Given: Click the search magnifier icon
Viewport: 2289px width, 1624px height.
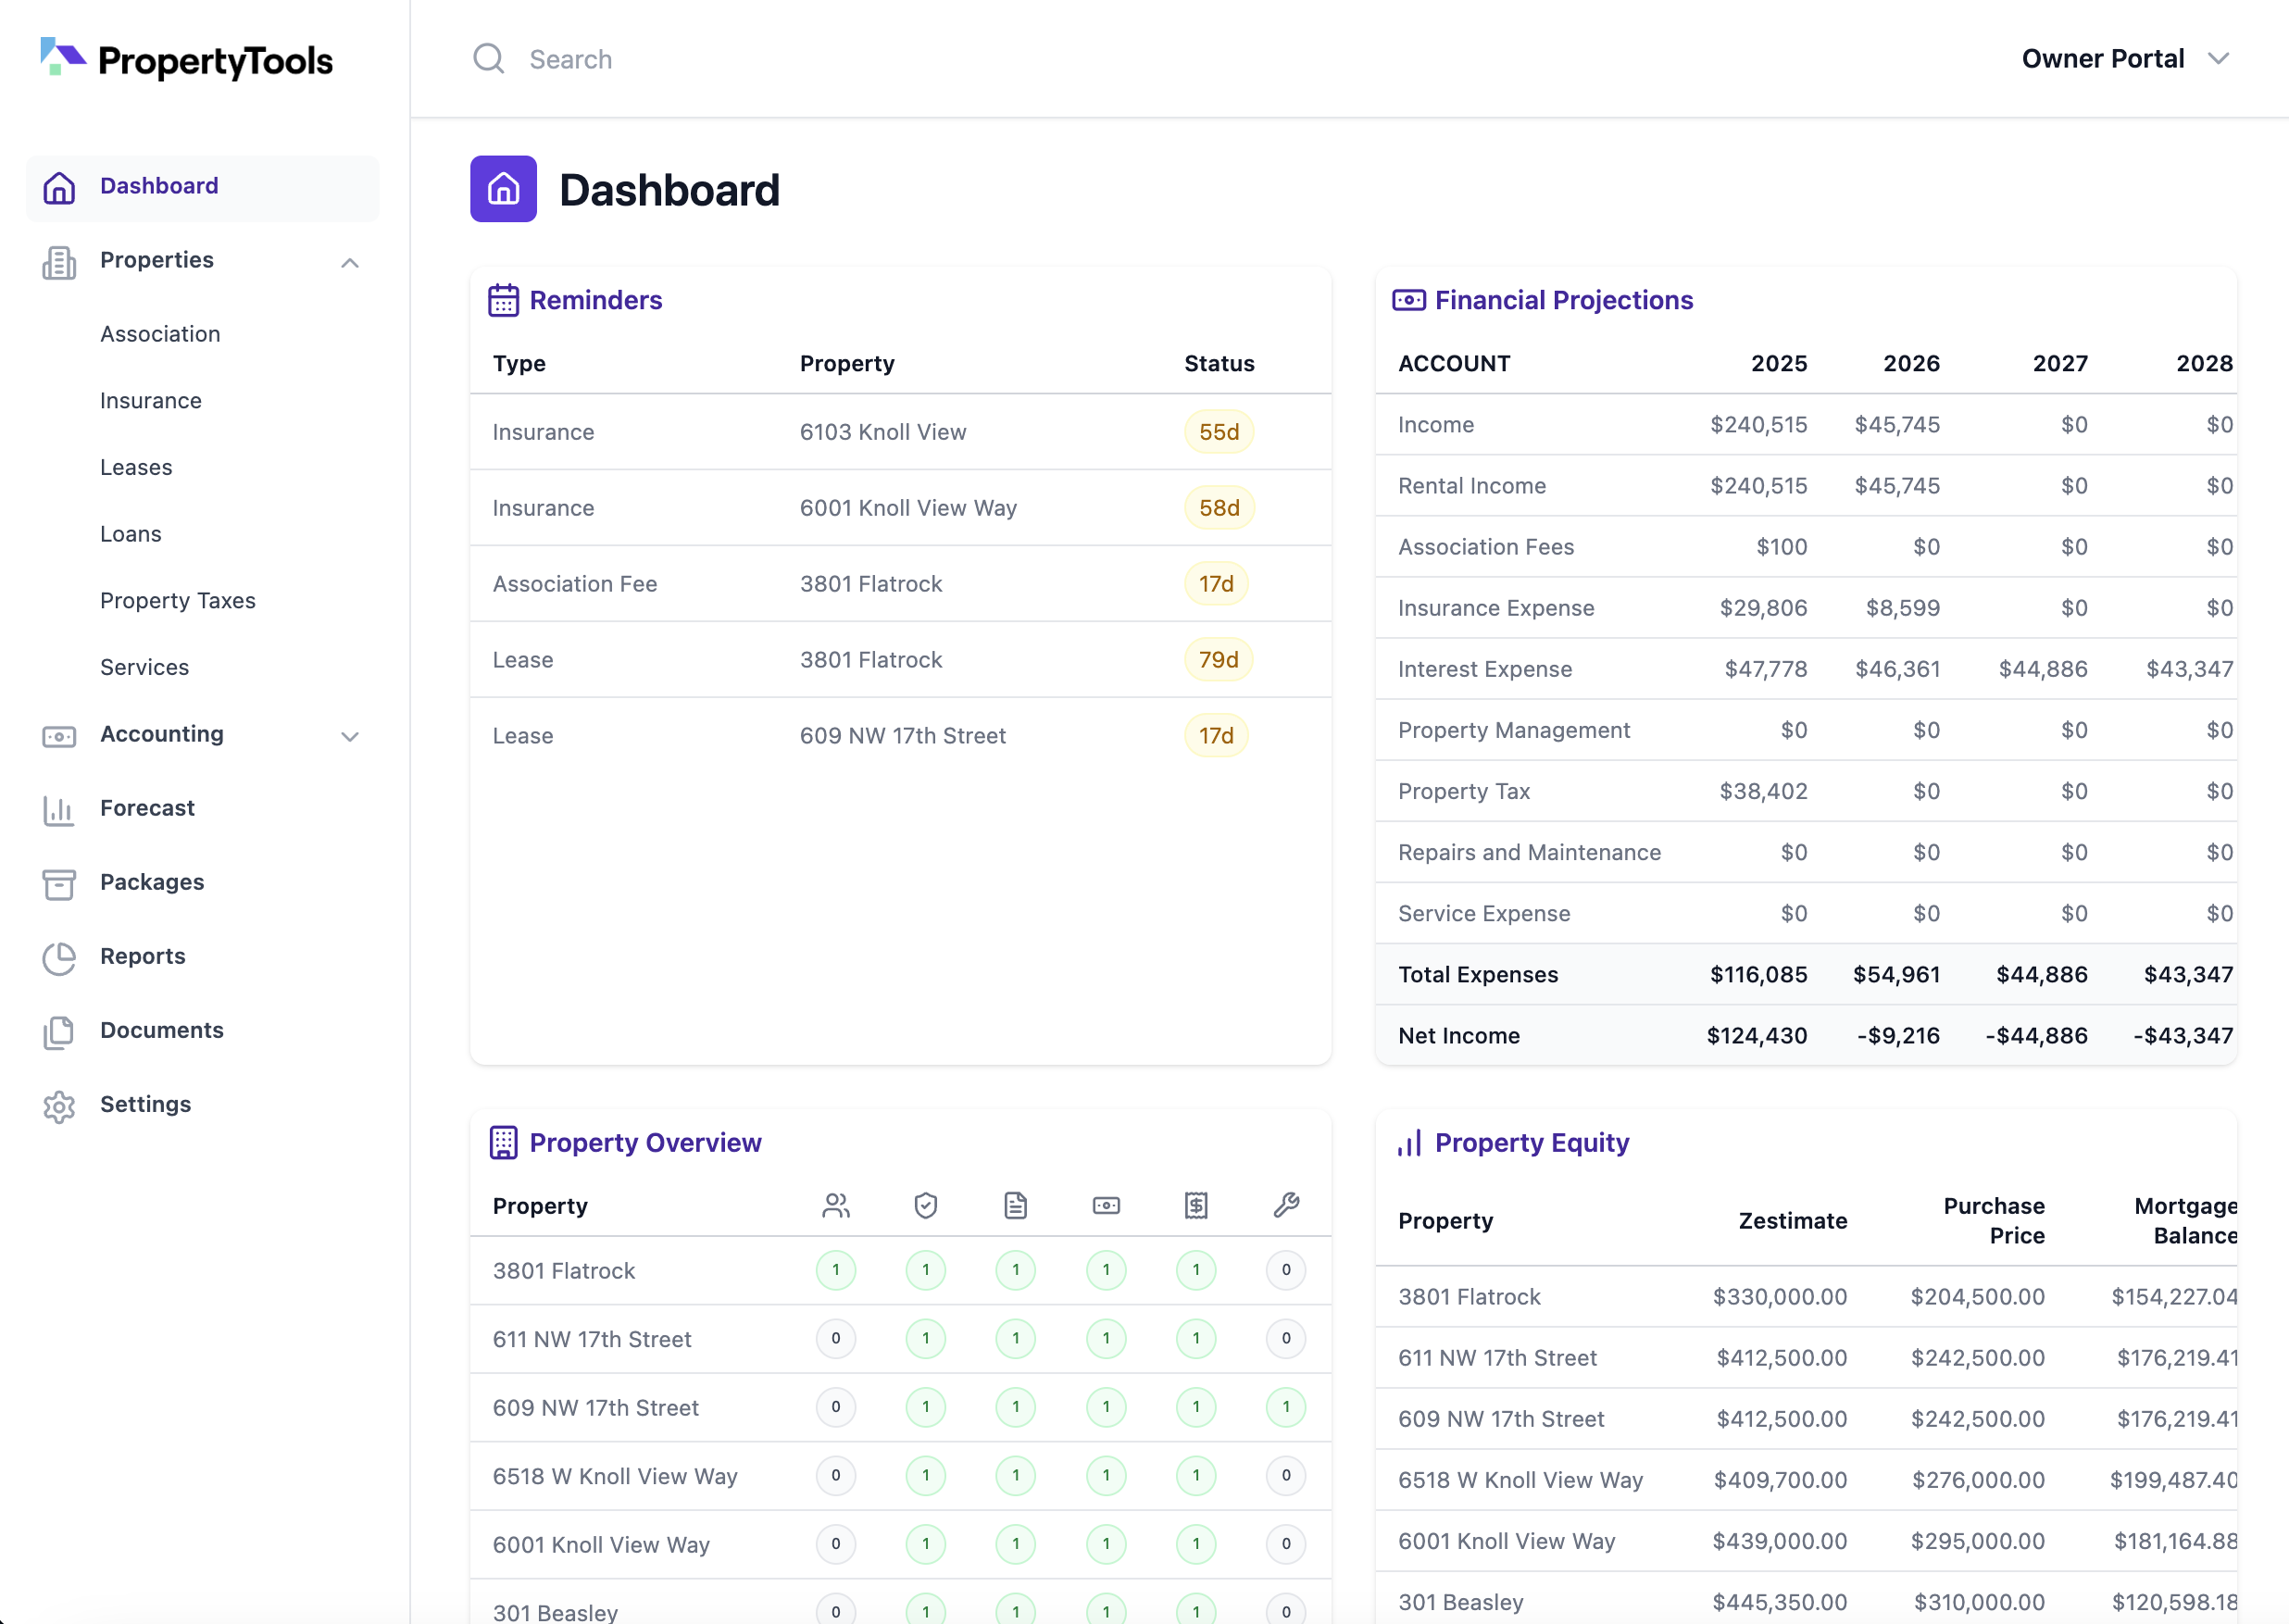Looking at the screenshot, I should 489,58.
